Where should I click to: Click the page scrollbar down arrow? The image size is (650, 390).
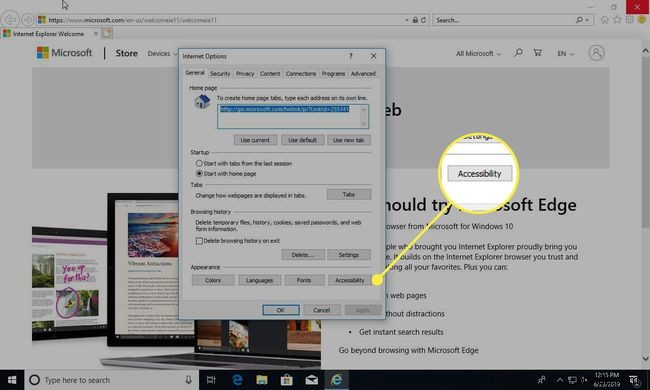click(645, 359)
